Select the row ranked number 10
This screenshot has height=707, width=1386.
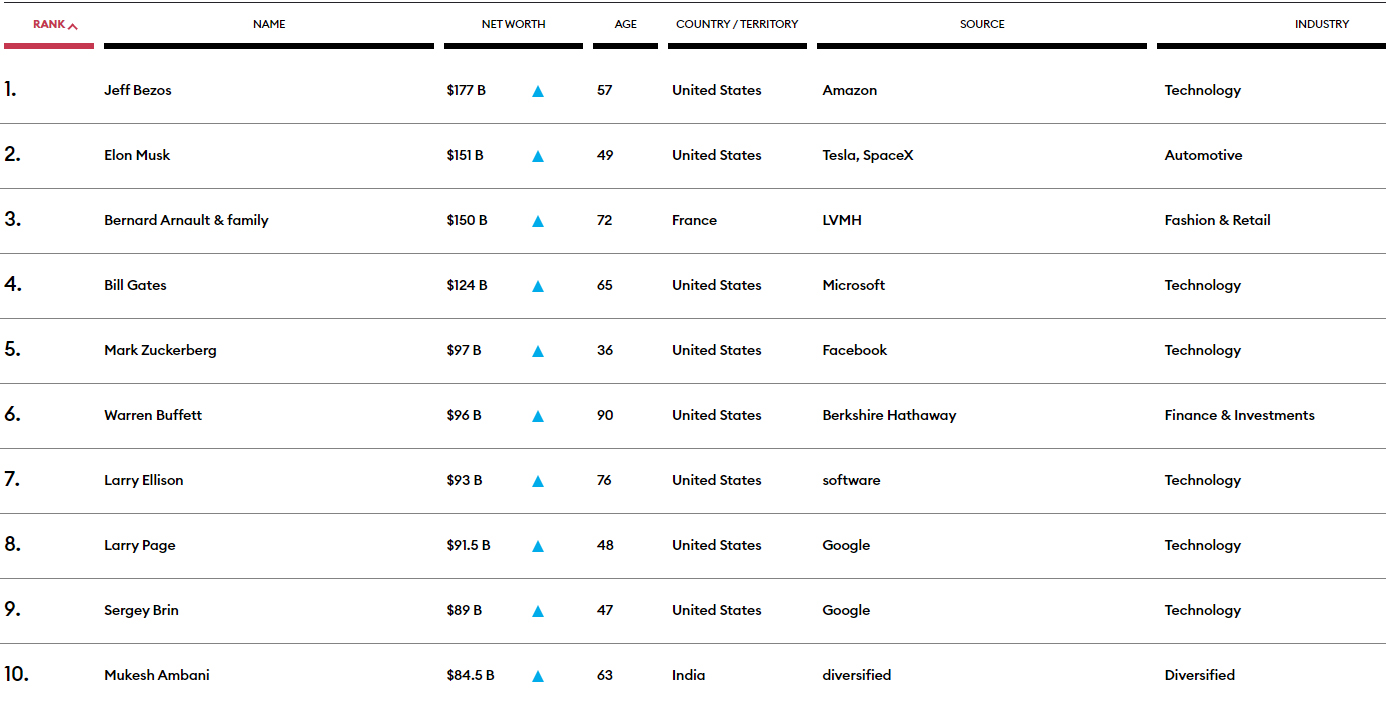coord(693,675)
